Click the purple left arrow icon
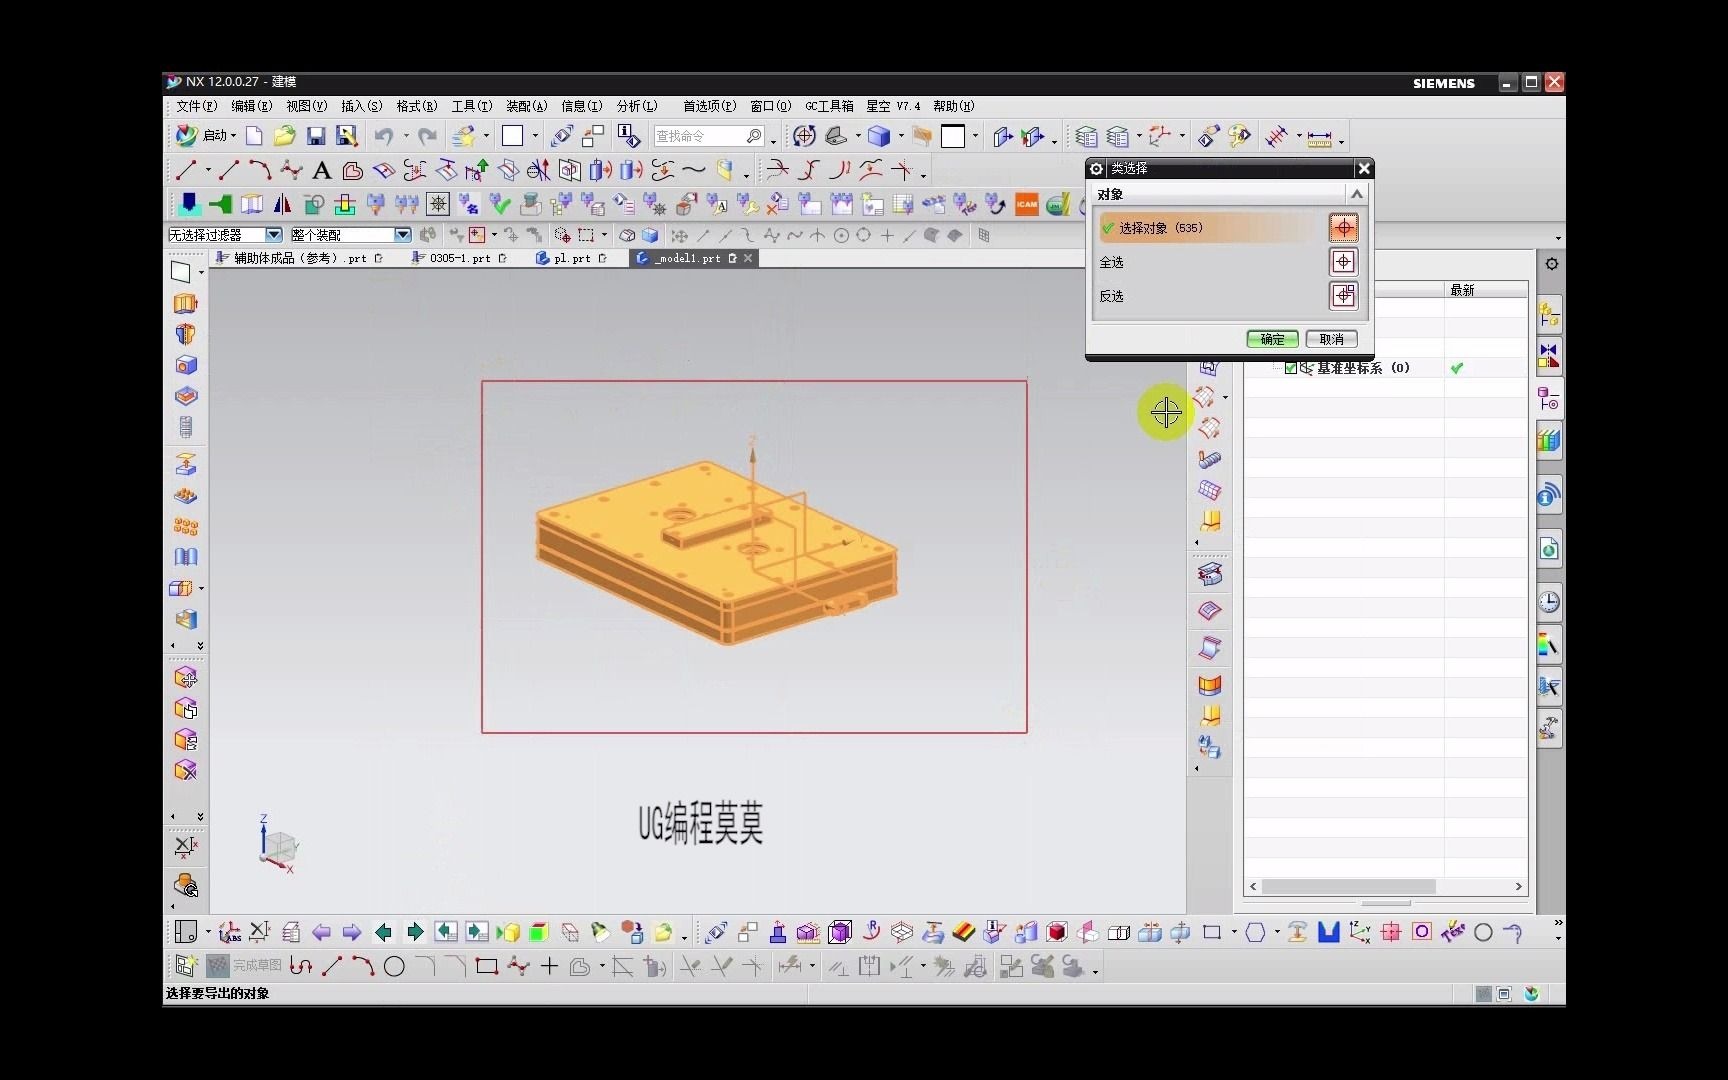This screenshot has height=1080, width=1728. [321, 933]
